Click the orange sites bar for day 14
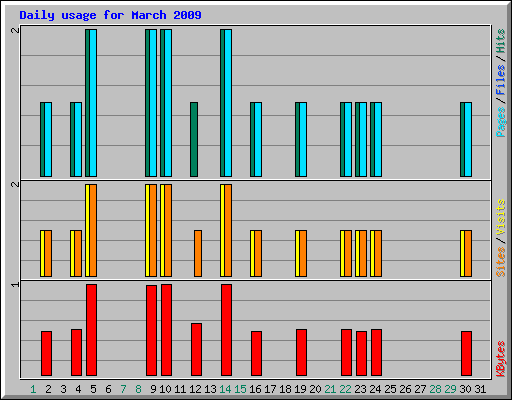 tap(228, 230)
